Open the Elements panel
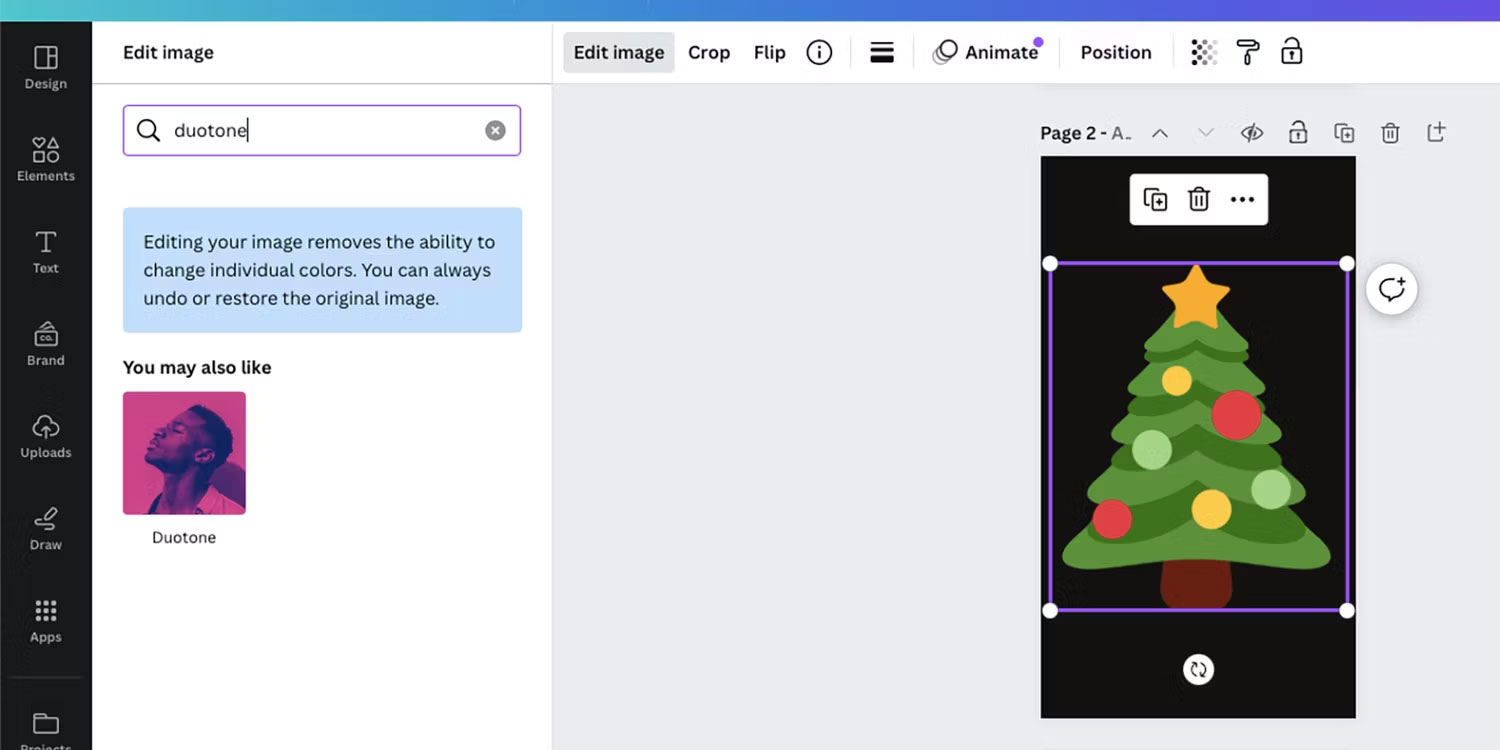This screenshot has height=750, width=1500. (x=45, y=158)
